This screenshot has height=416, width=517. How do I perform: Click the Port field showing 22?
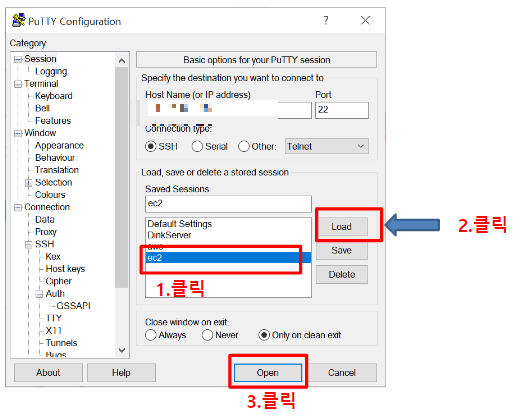[342, 110]
